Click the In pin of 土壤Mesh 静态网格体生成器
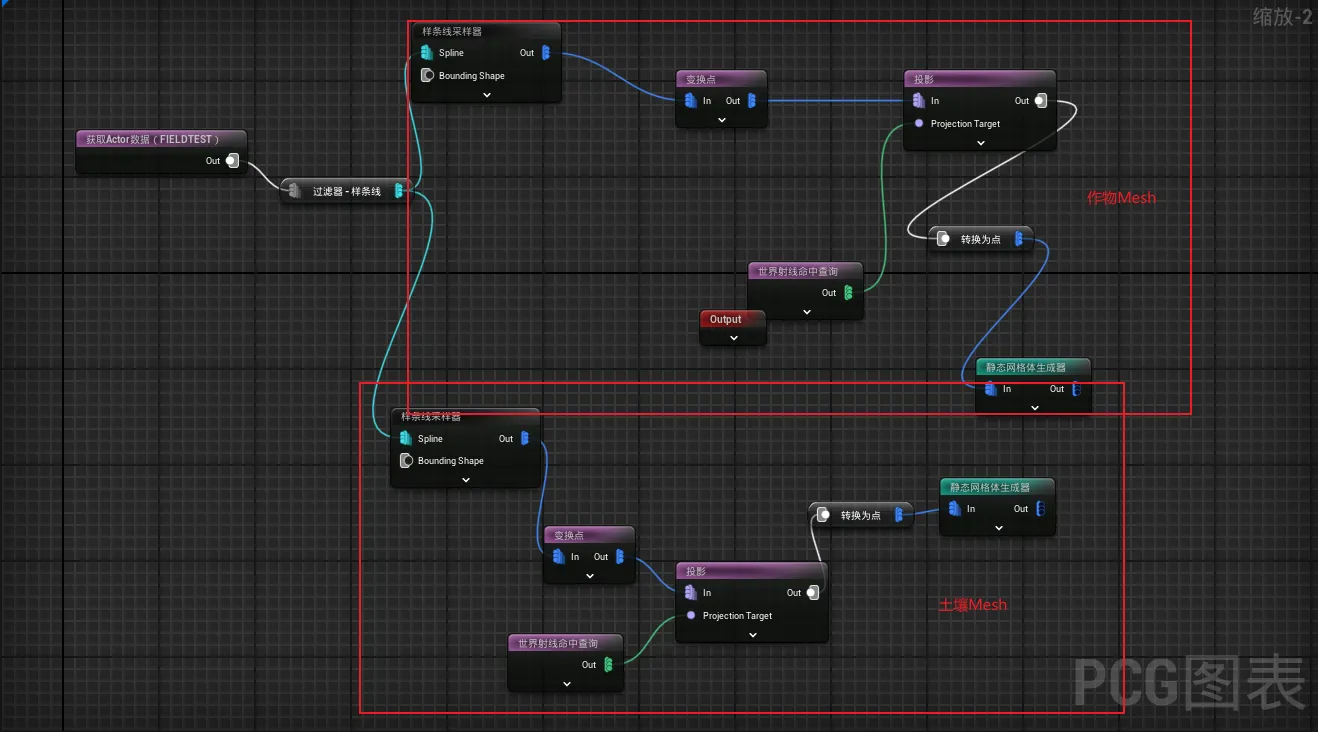Image resolution: width=1318 pixels, height=732 pixels. 955,509
